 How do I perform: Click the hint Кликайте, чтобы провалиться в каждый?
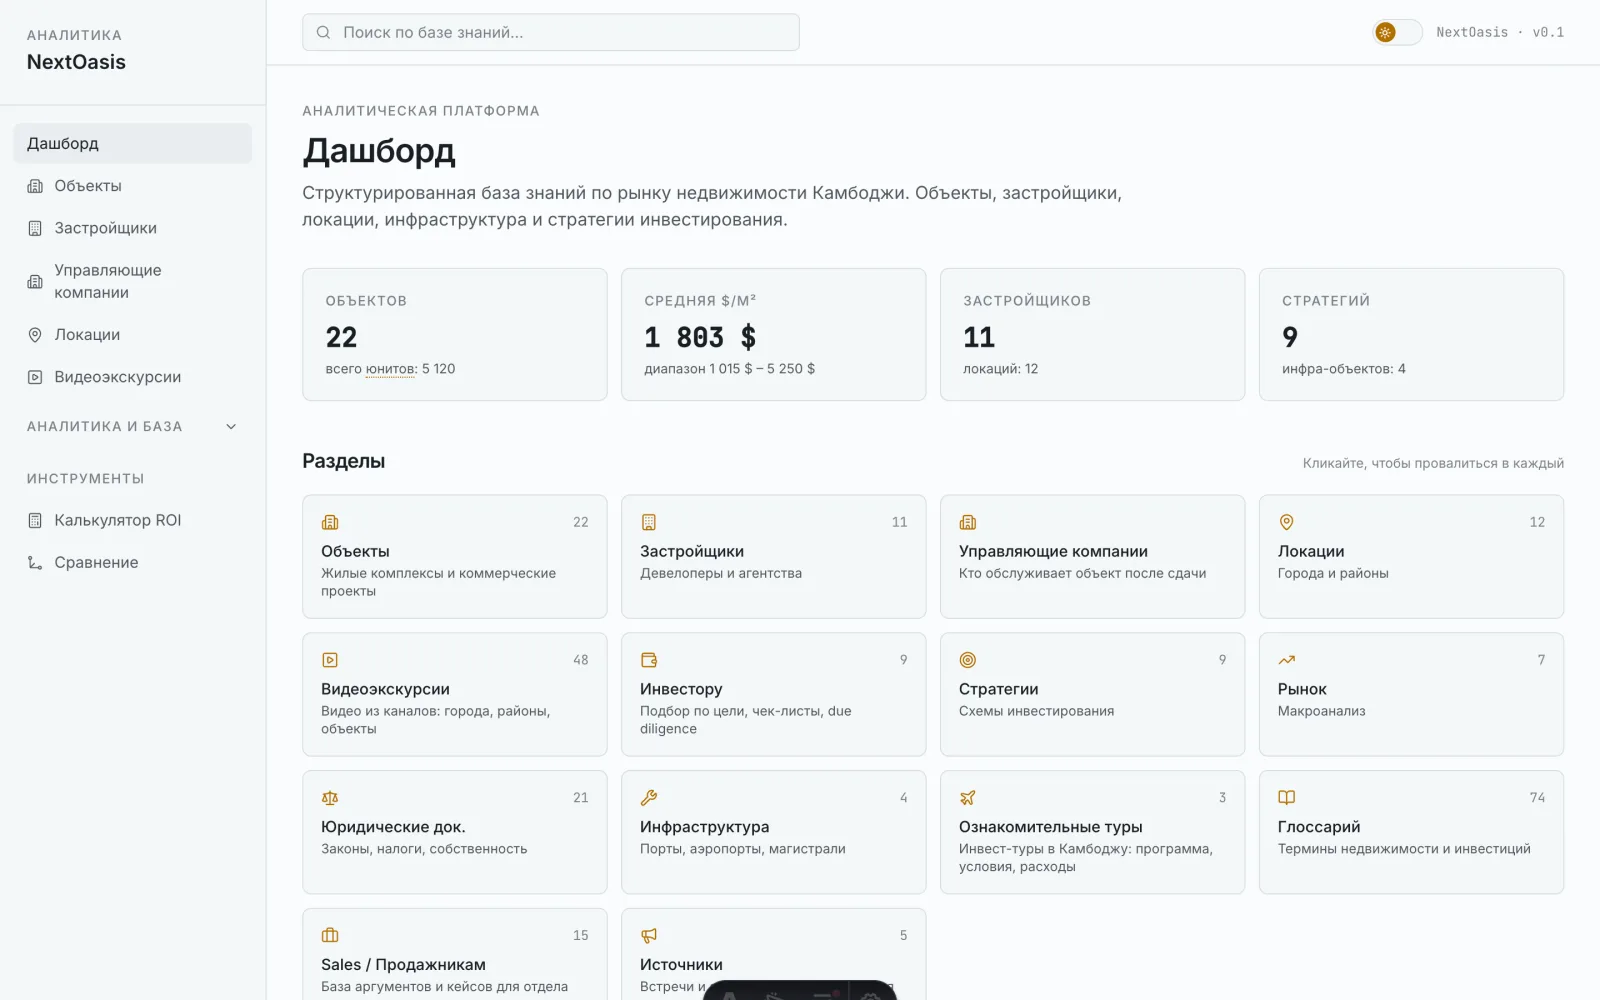[1433, 463]
